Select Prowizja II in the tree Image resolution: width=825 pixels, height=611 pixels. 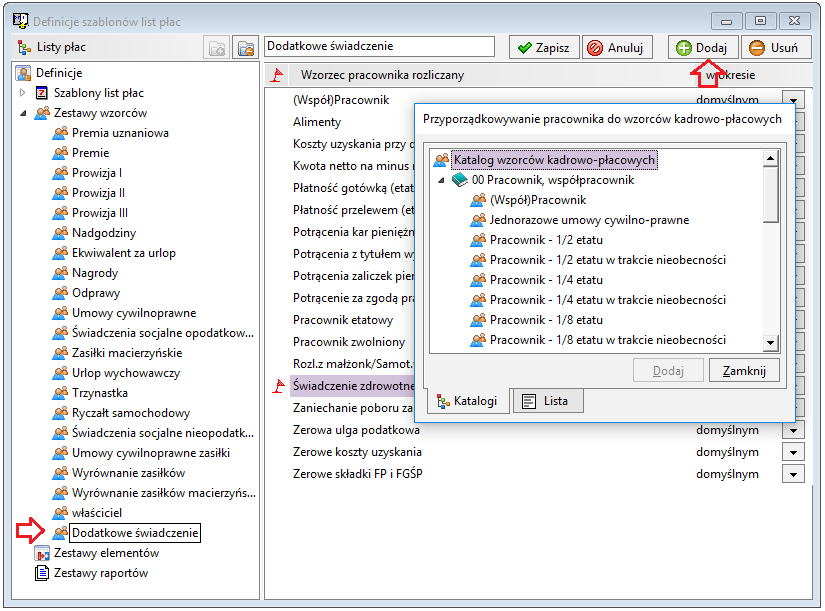coord(98,193)
